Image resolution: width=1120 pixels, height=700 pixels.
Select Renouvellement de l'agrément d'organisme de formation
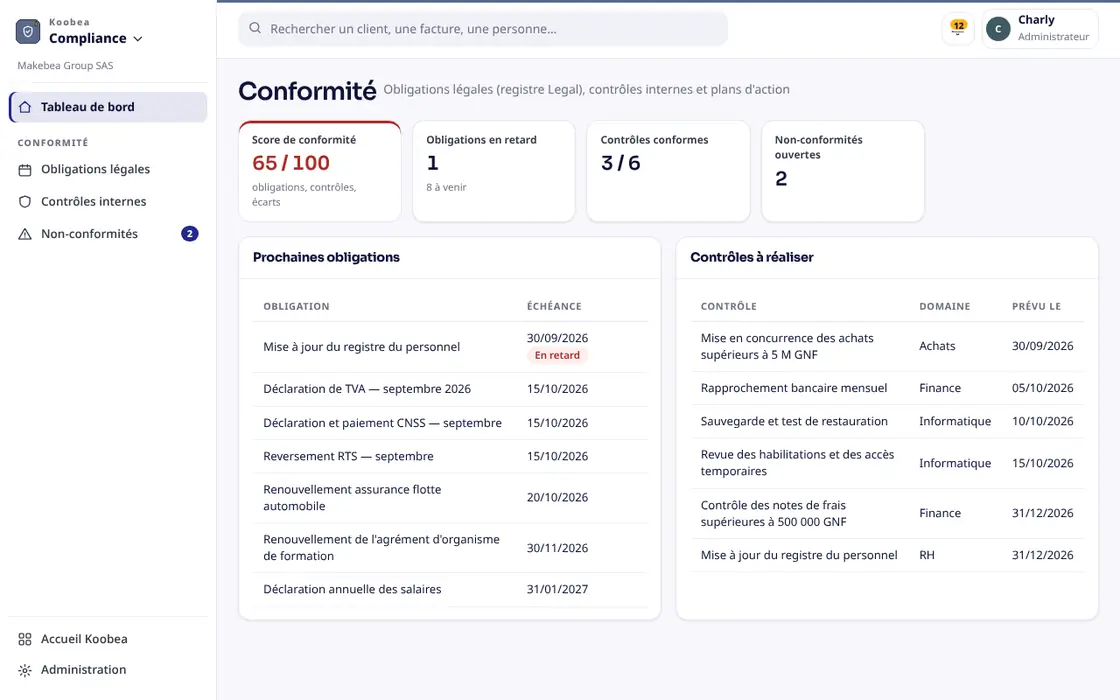tap(450, 548)
